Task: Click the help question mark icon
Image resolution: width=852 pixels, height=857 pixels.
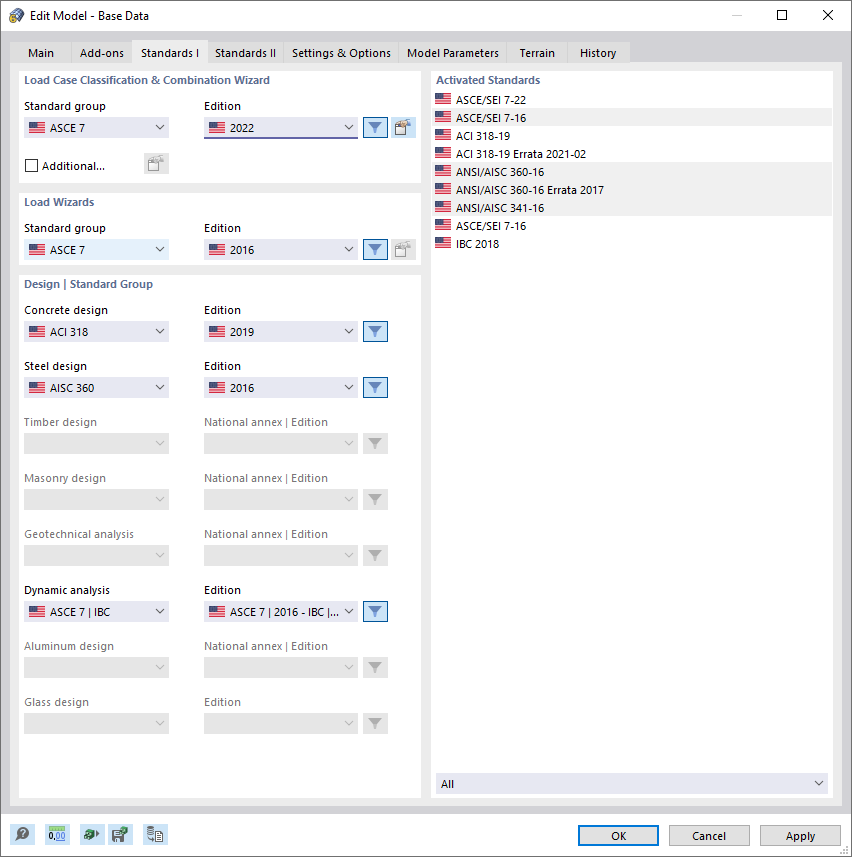Action: tap(22, 834)
